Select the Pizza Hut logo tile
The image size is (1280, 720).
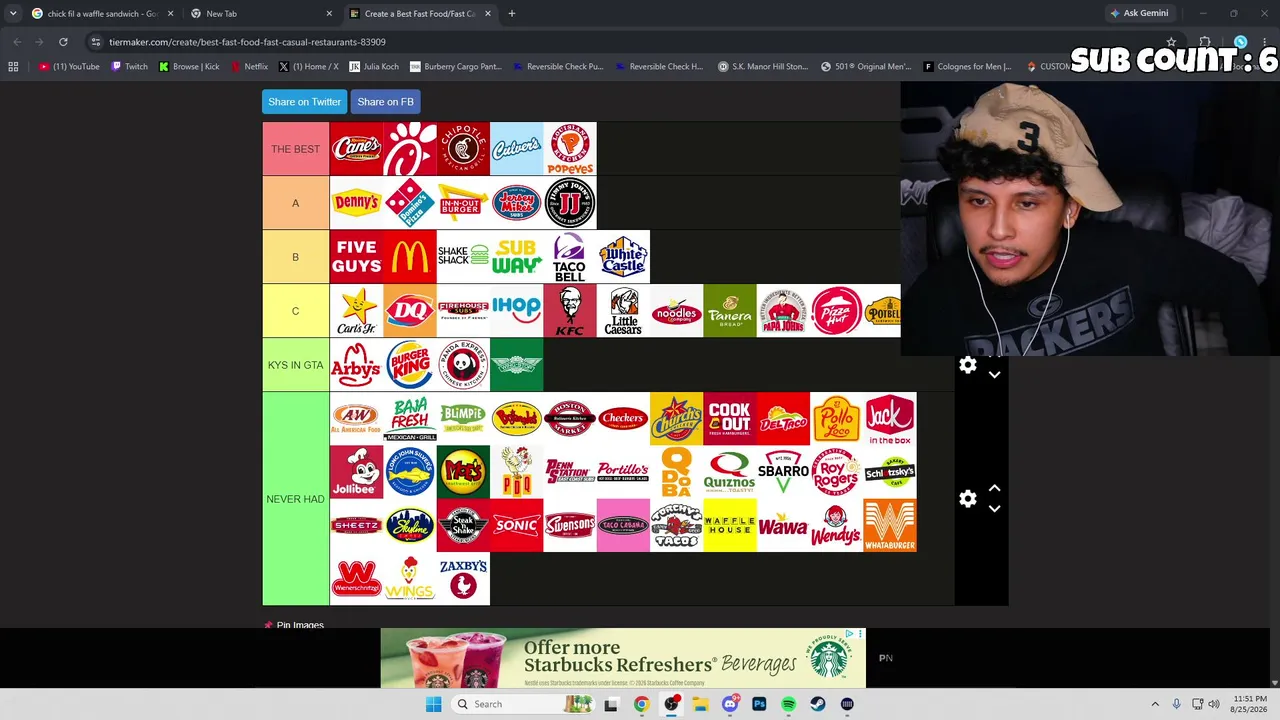point(837,311)
